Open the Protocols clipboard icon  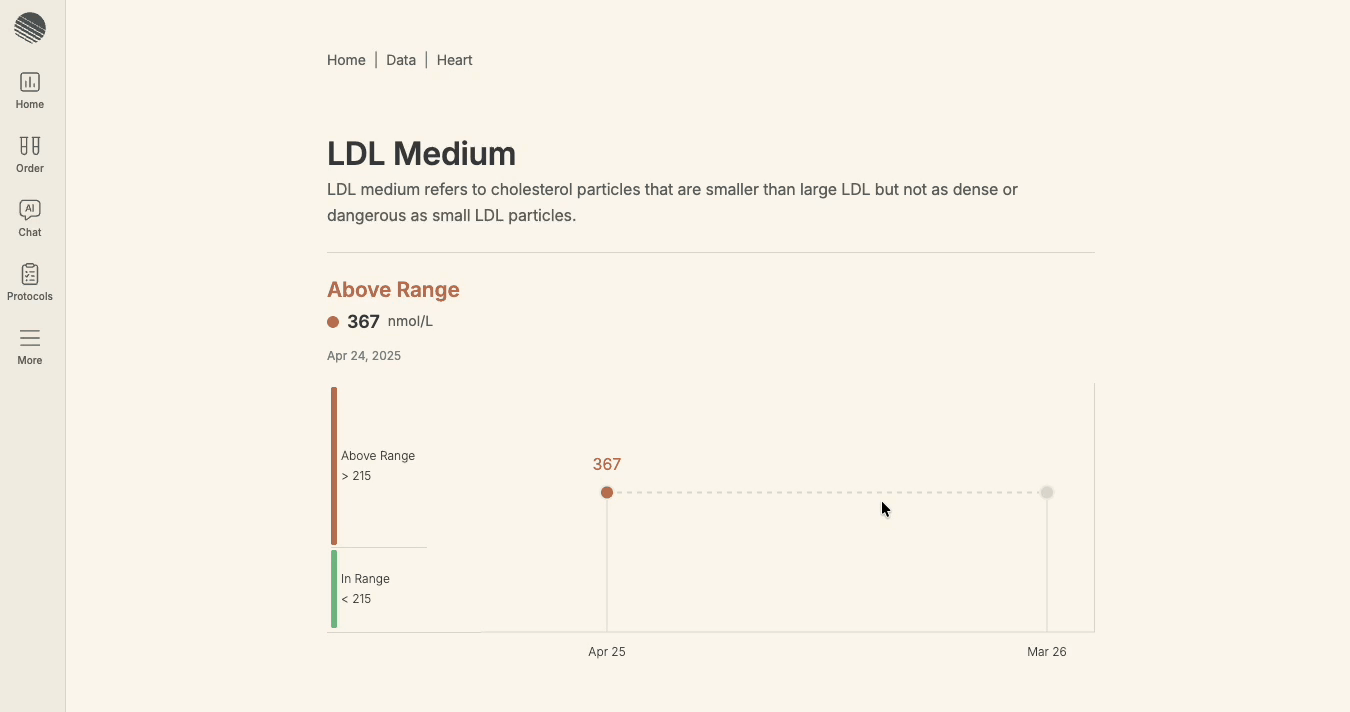click(30, 274)
